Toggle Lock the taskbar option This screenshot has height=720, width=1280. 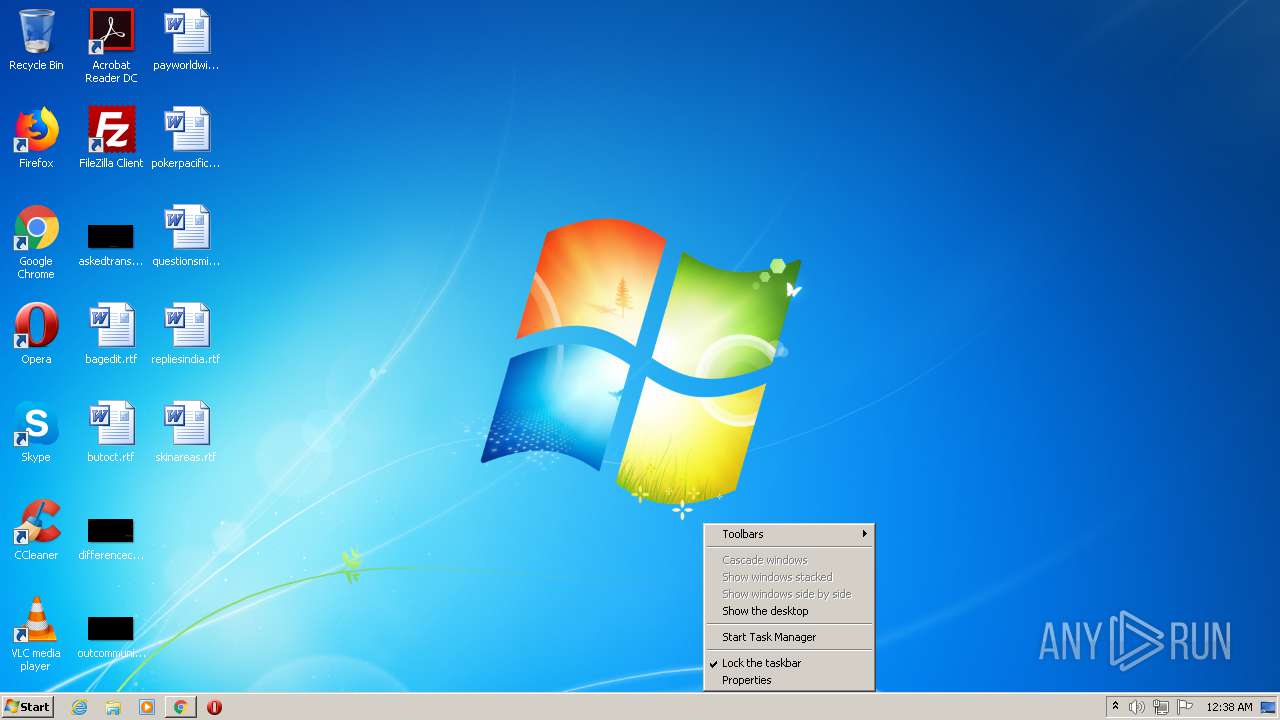[x=789, y=663]
